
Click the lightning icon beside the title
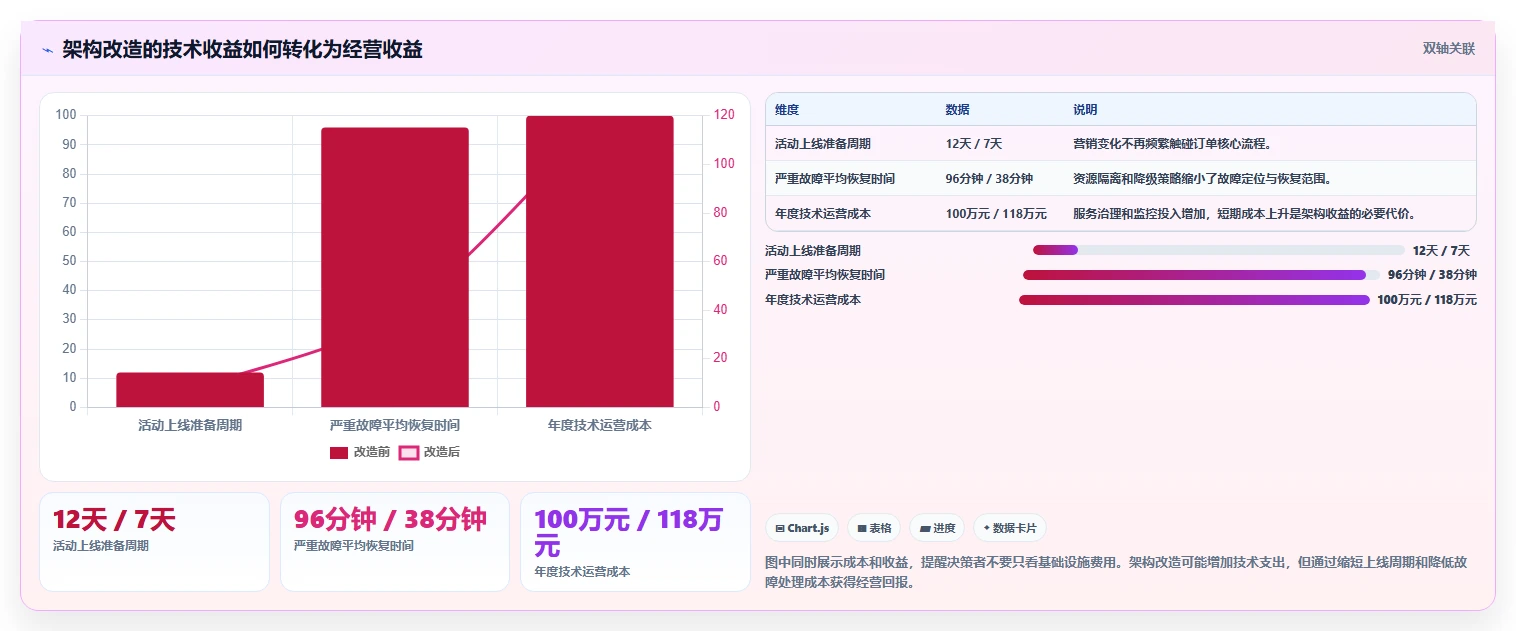pos(47,49)
